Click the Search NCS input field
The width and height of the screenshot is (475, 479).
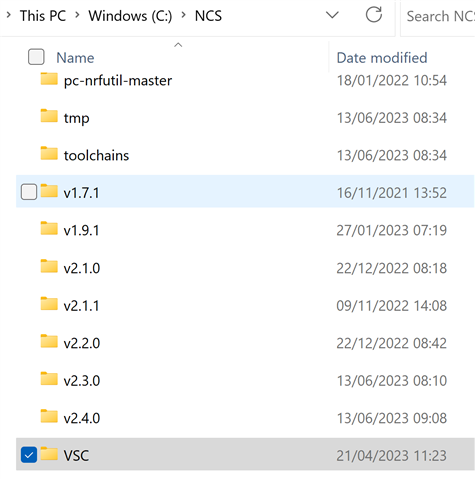pos(438,16)
